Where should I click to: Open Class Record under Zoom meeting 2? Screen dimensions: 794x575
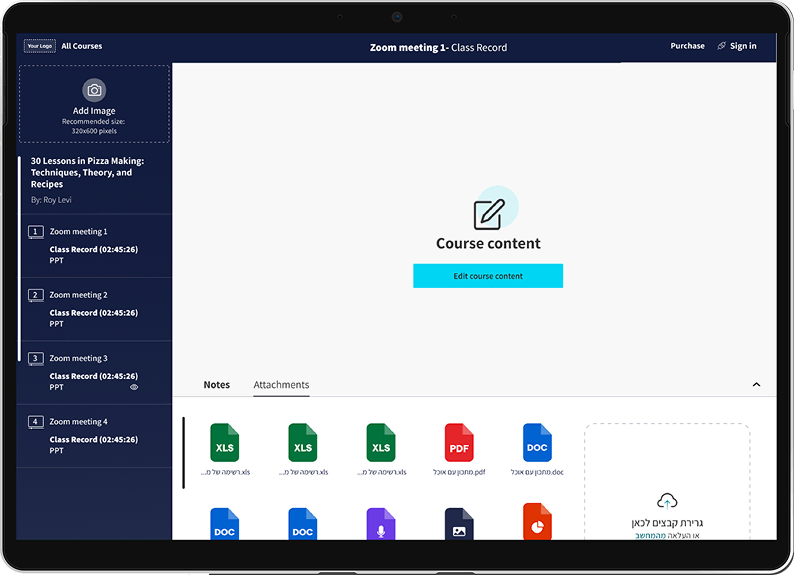pyautogui.click(x=94, y=313)
